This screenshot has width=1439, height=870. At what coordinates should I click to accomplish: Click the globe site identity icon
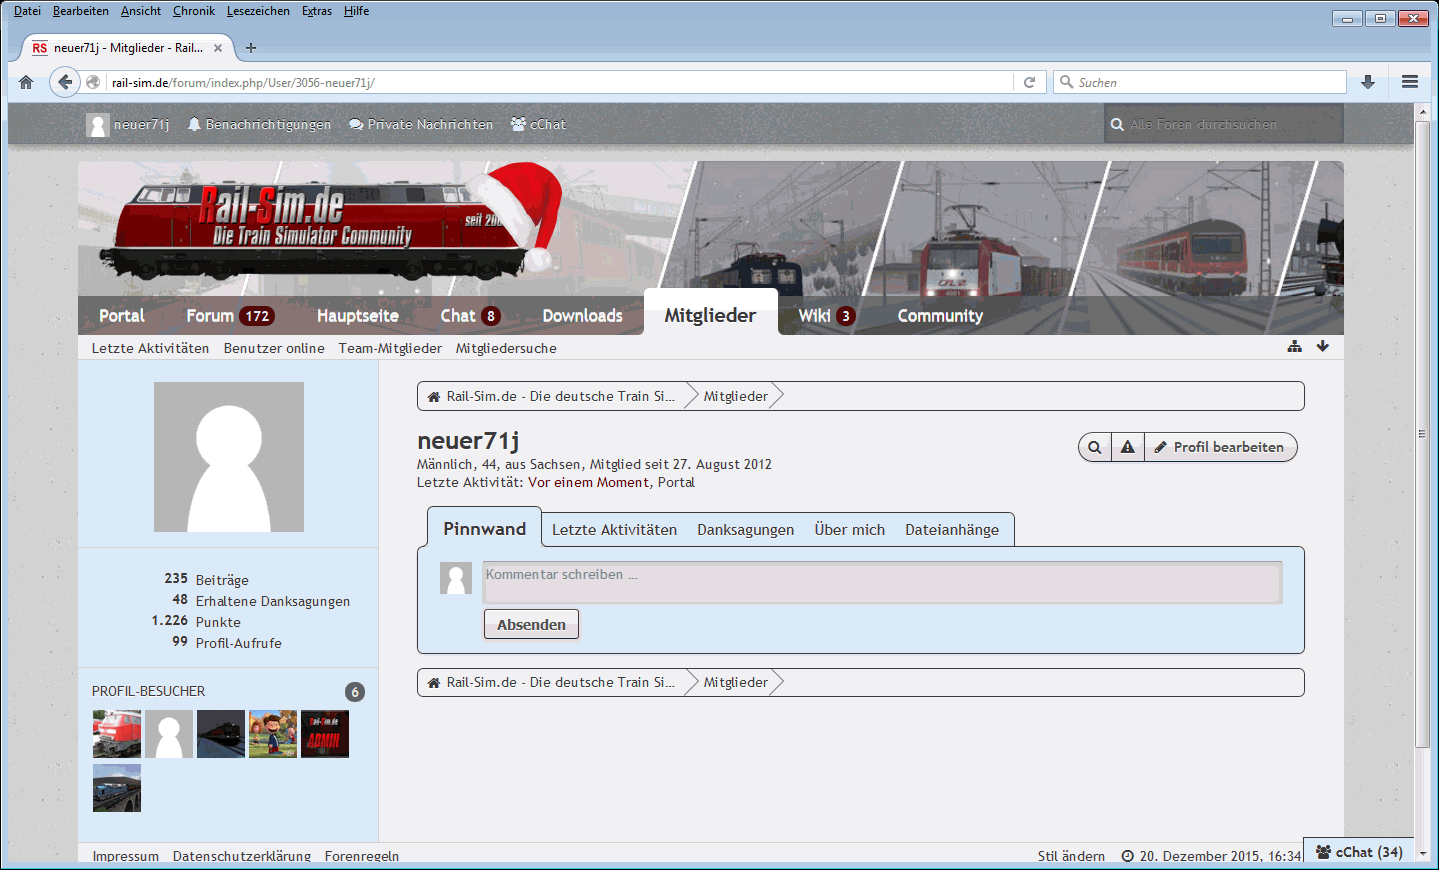(93, 82)
